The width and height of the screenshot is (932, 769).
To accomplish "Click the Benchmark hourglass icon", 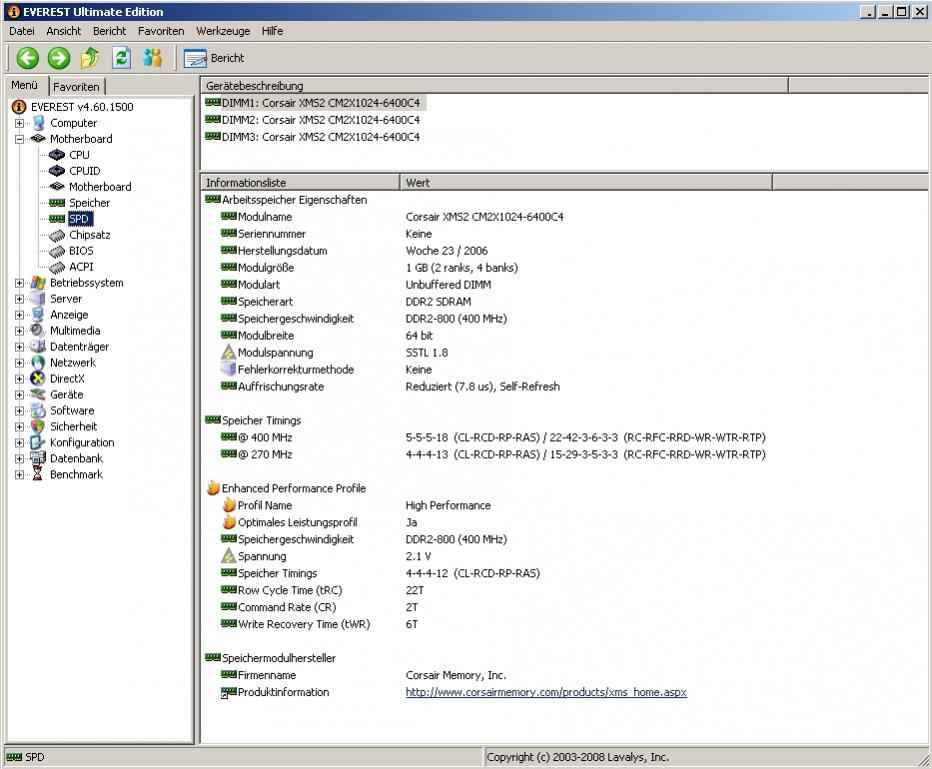I will coord(38,474).
